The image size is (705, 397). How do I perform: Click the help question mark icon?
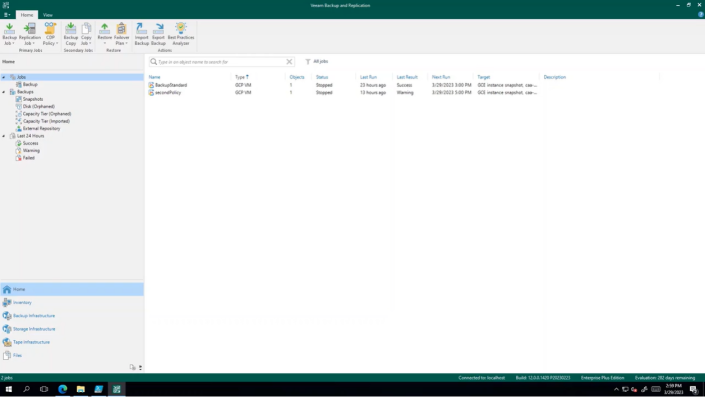point(701,14)
